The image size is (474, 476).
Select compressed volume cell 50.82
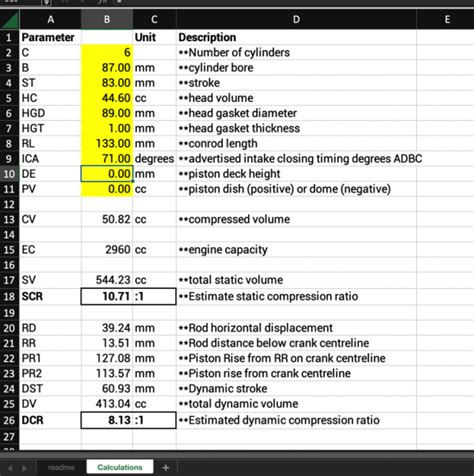107,219
